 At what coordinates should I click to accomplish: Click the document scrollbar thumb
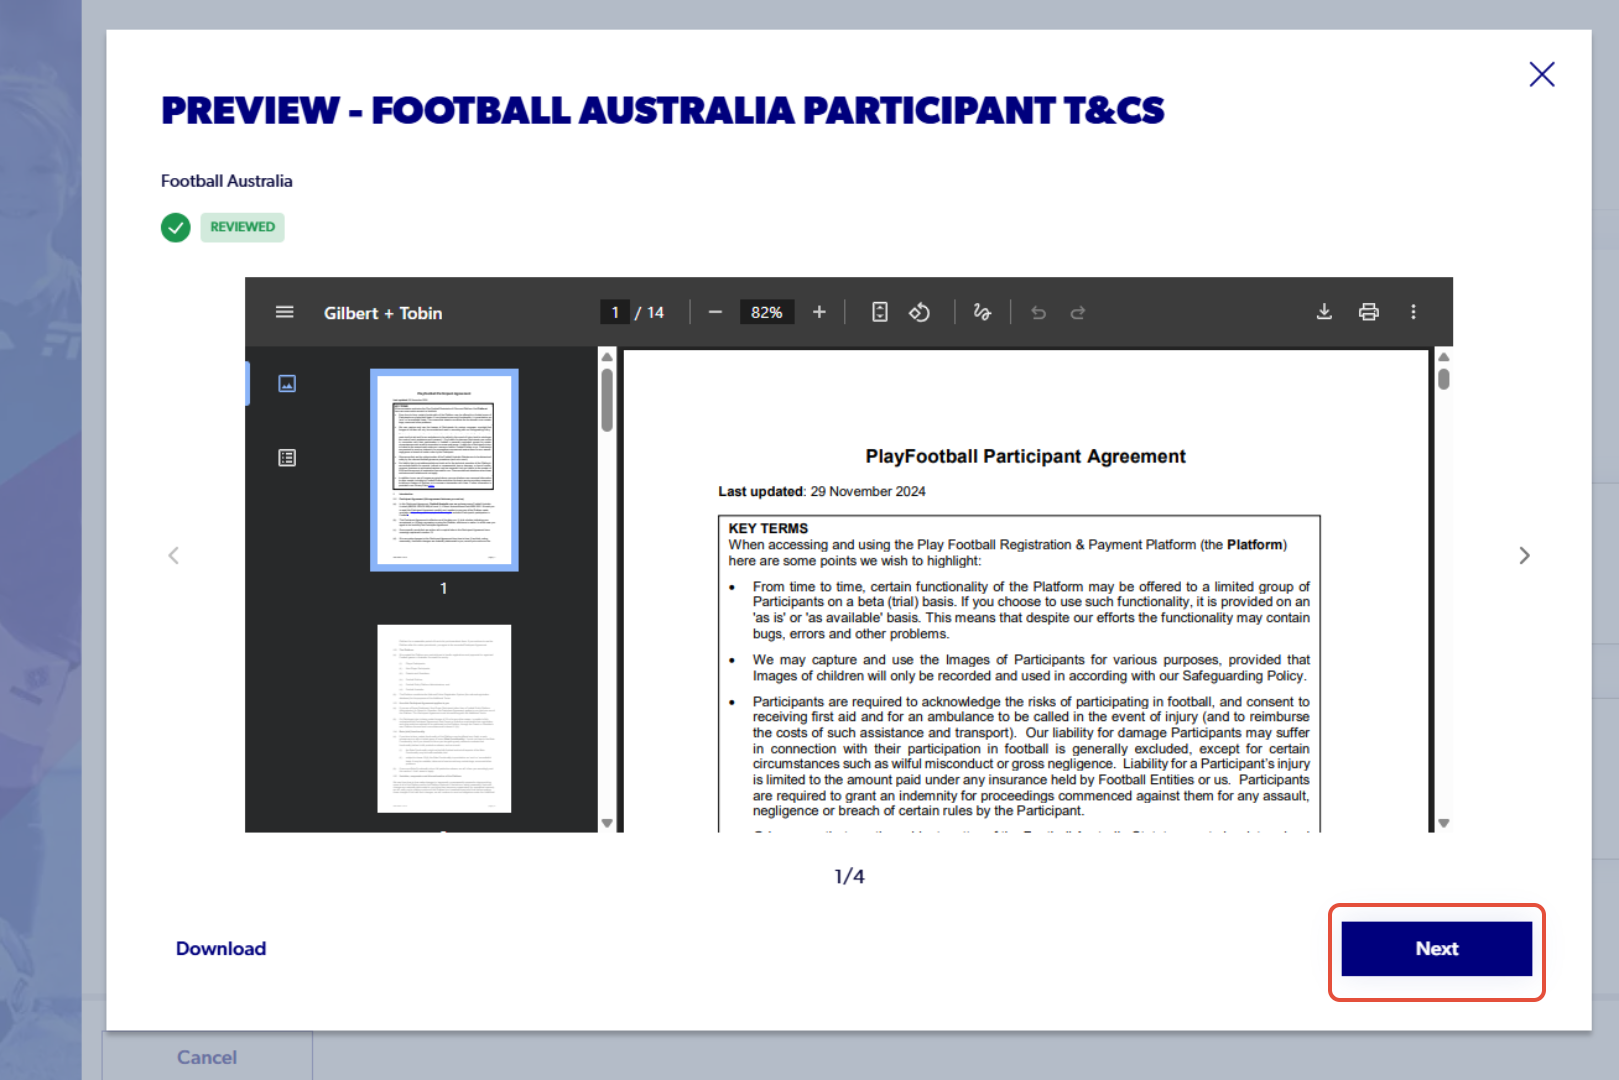(x=1443, y=379)
